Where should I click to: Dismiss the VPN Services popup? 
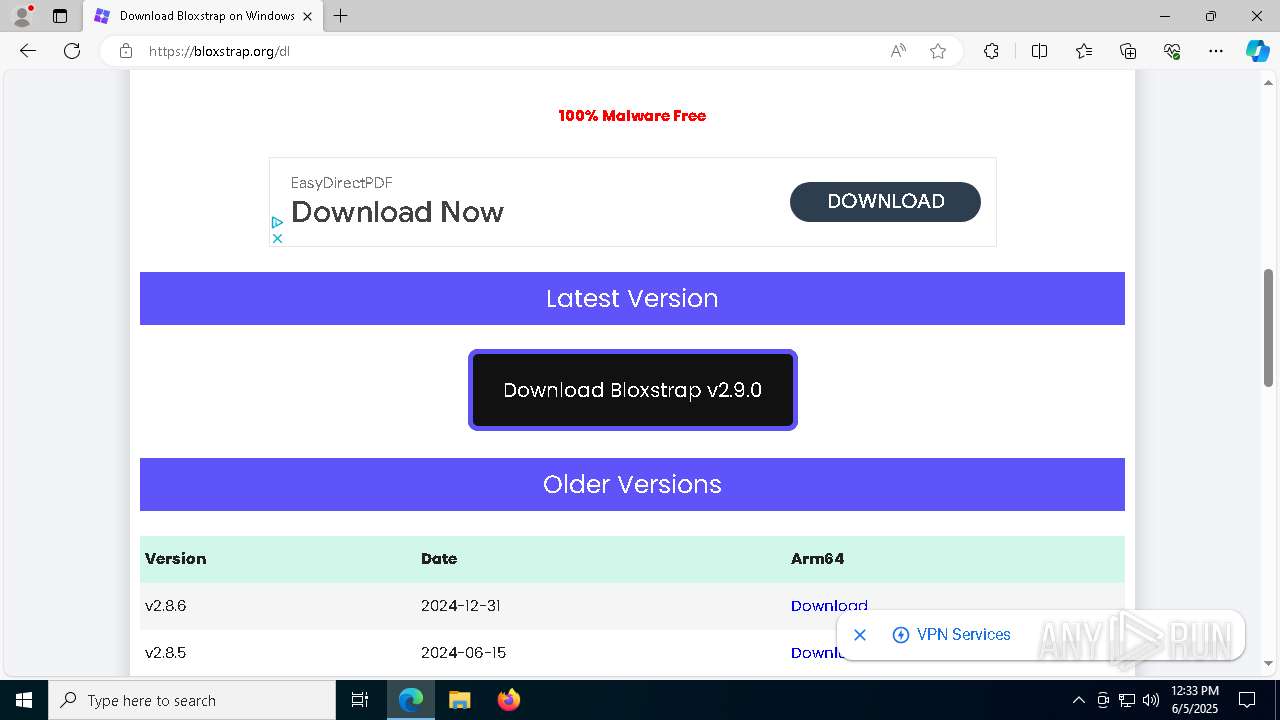click(x=860, y=635)
